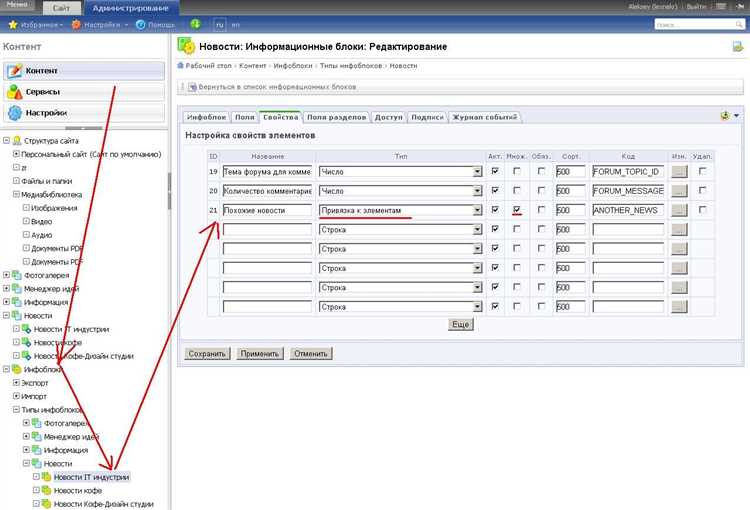750x510 pixels.
Task: Click the Фотогалерея icon in upper tree
Action: click(x=17, y=276)
